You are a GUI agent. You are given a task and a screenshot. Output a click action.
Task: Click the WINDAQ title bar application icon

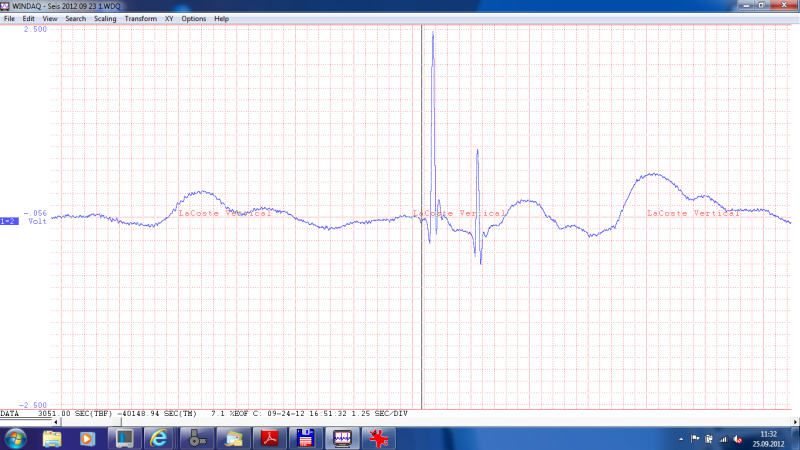(5, 6)
